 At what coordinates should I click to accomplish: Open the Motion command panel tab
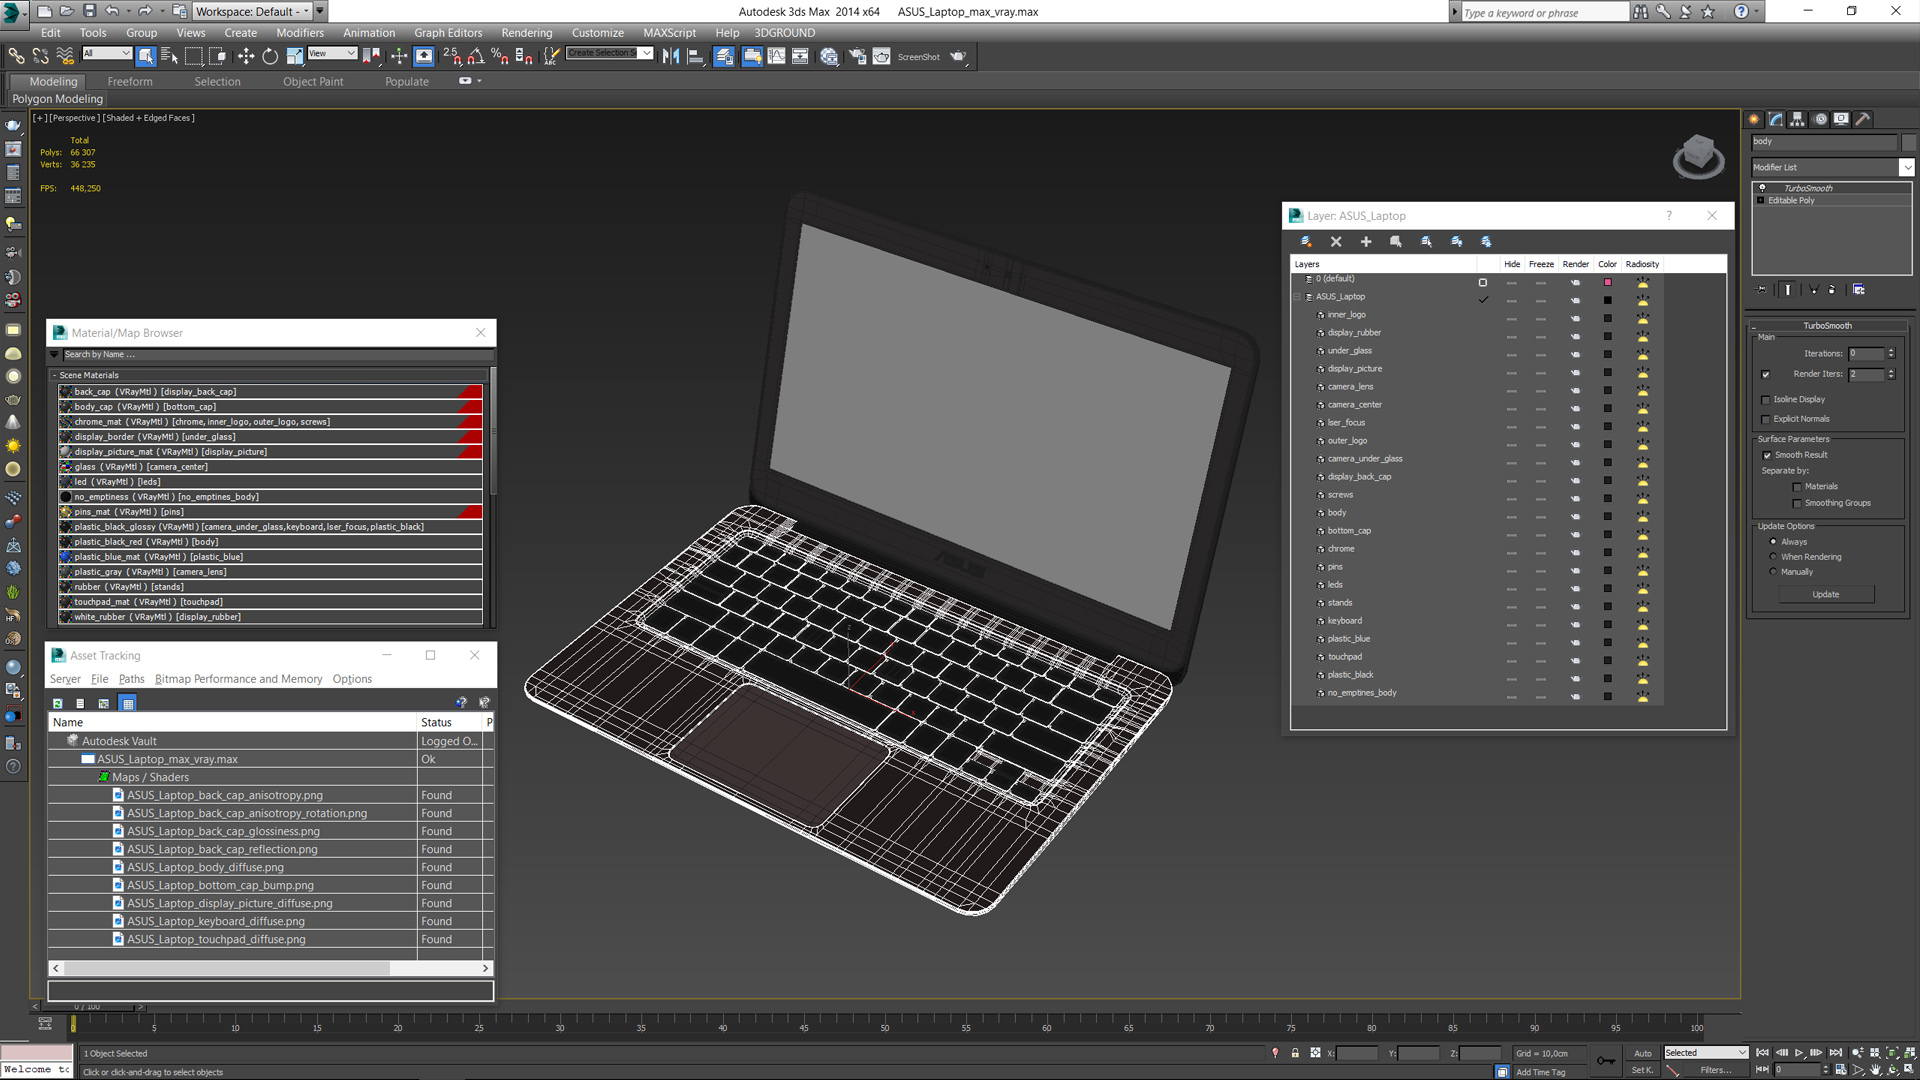click(1820, 119)
